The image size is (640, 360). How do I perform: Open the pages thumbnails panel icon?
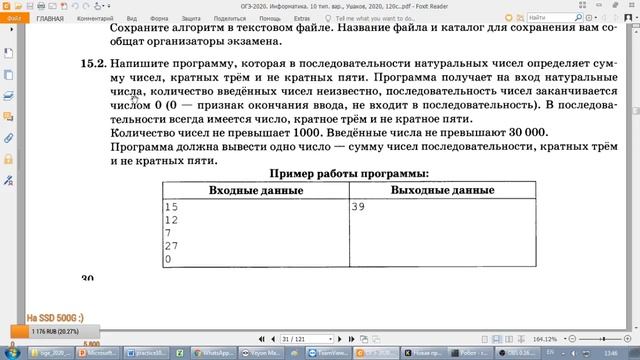9,75
